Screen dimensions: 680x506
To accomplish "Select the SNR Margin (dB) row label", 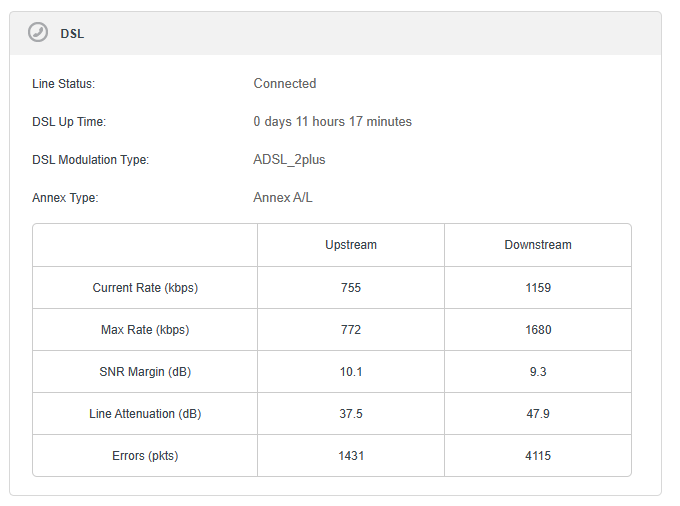I will tap(145, 372).
